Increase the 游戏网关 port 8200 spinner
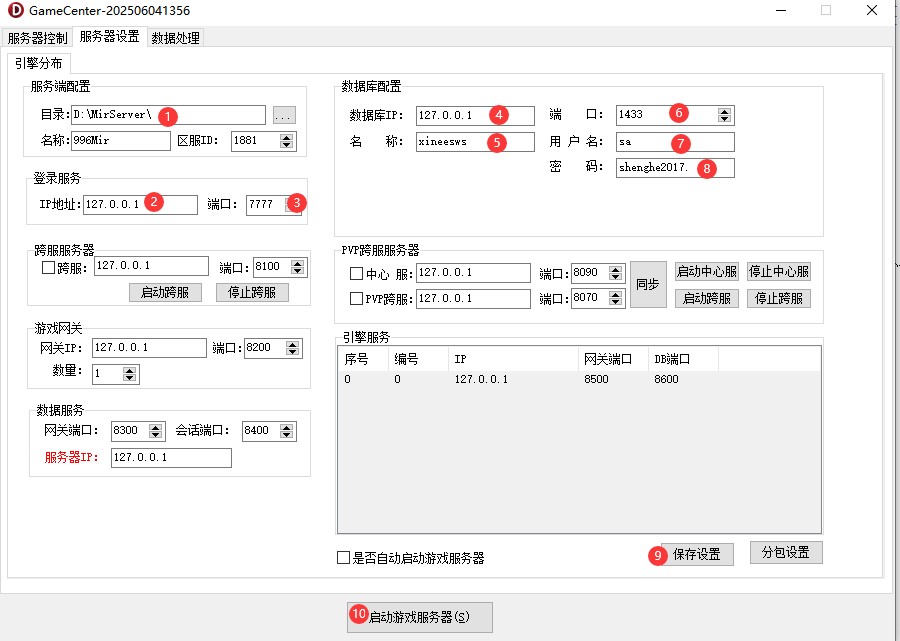The height and width of the screenshot is (641, 900). 293,344
